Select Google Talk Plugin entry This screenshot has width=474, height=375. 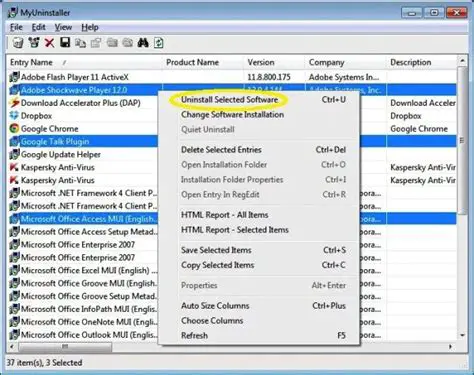pyautogui.click(x=55, y=142)
